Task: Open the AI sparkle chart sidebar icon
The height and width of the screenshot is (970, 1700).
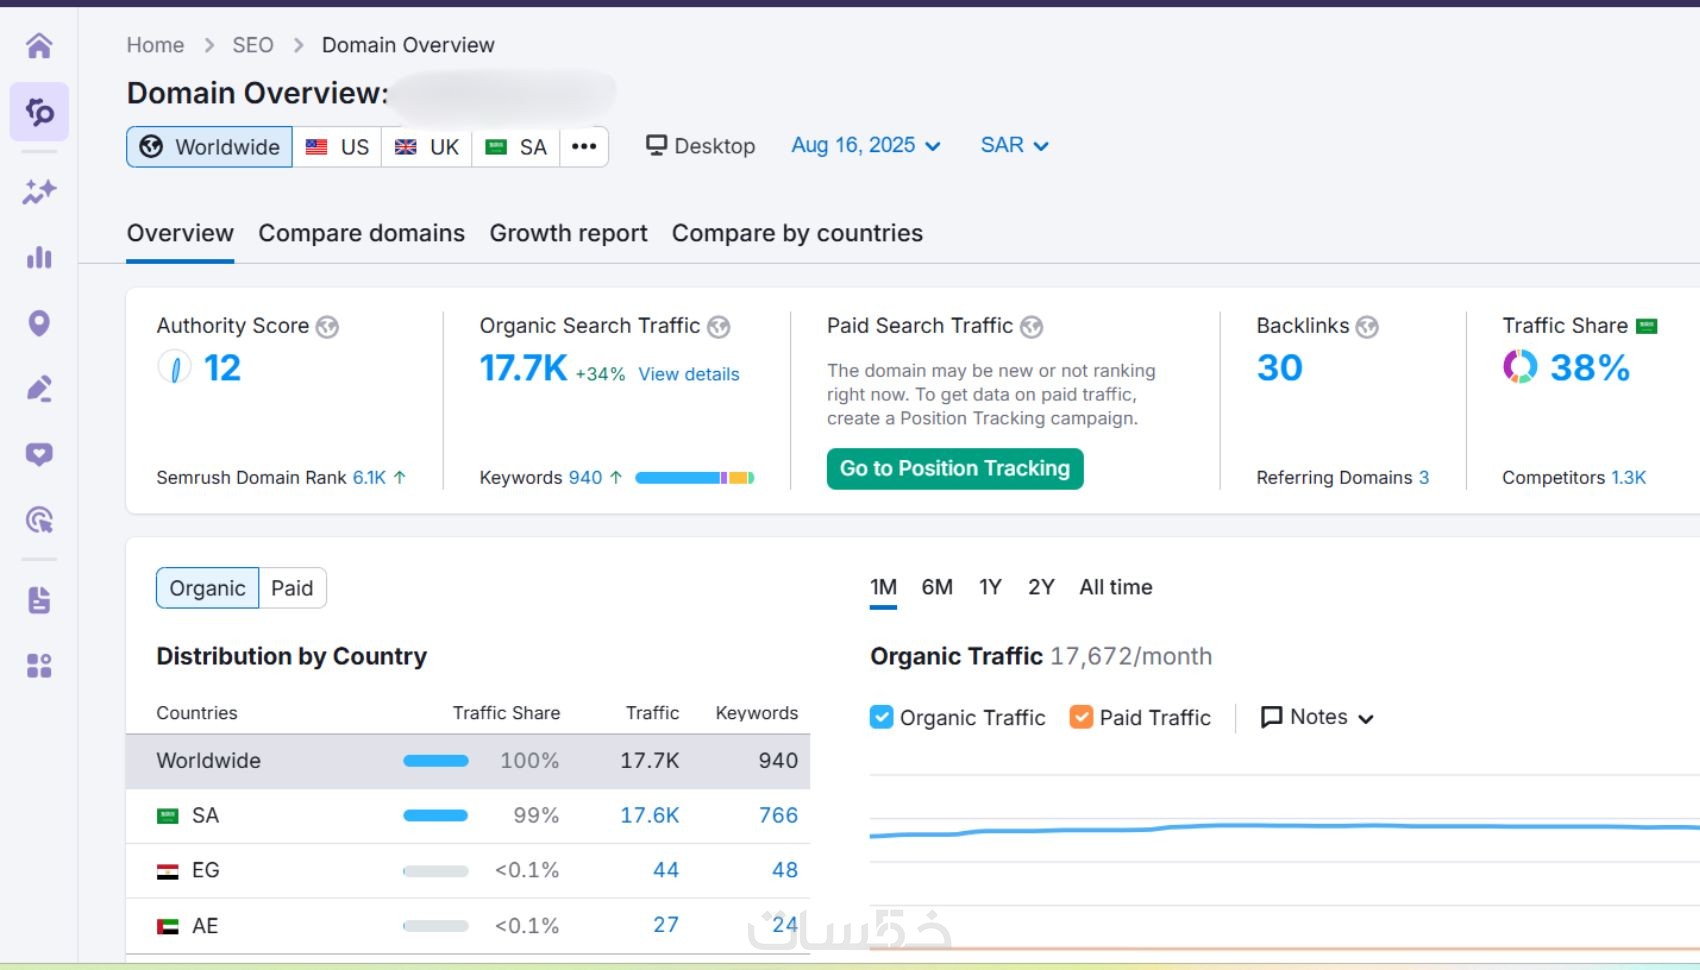Action: coord(39,191)
